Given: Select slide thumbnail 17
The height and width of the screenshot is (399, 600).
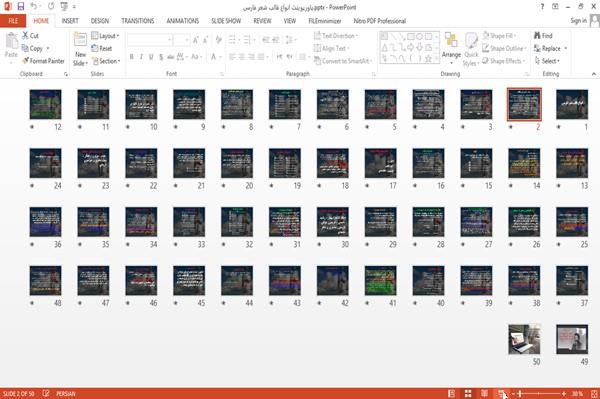Looking at the screenshot, I should pos(380,163).
